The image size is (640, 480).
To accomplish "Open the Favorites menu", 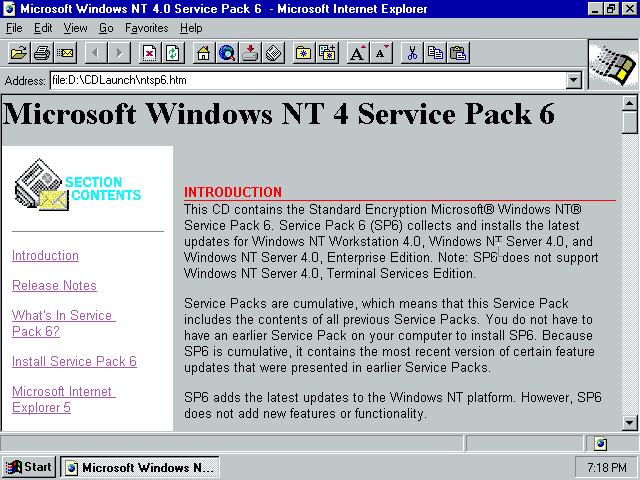I will point(147,28).
